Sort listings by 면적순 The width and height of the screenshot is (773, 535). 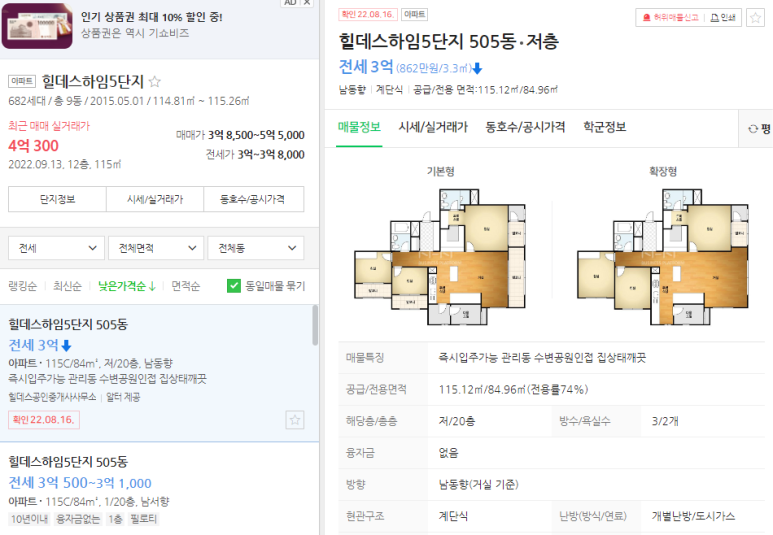[x=185, y=286]
